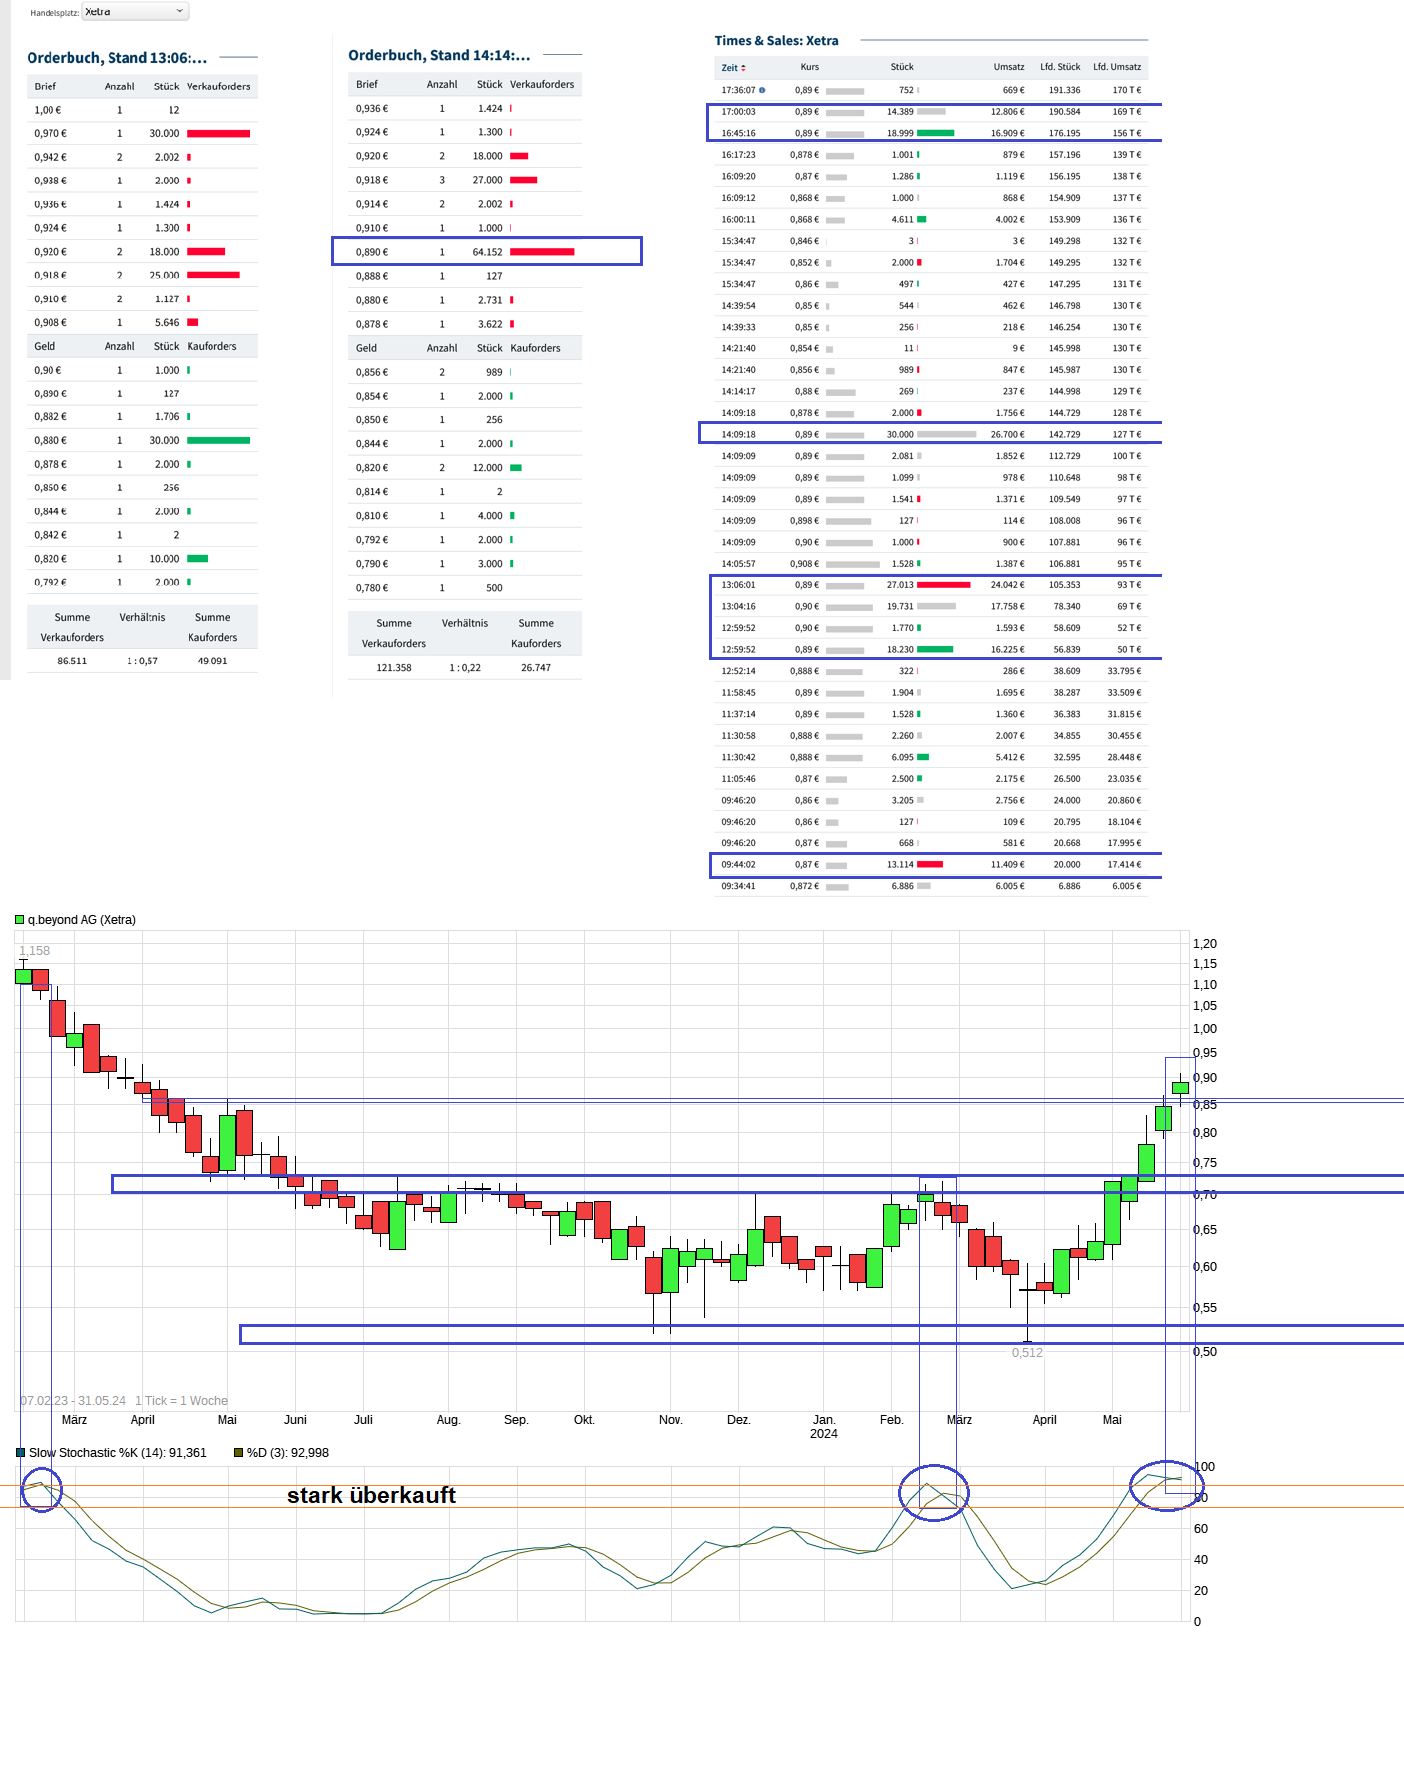Click the 26.700 € Umsatz value

tap(1007, 435)
